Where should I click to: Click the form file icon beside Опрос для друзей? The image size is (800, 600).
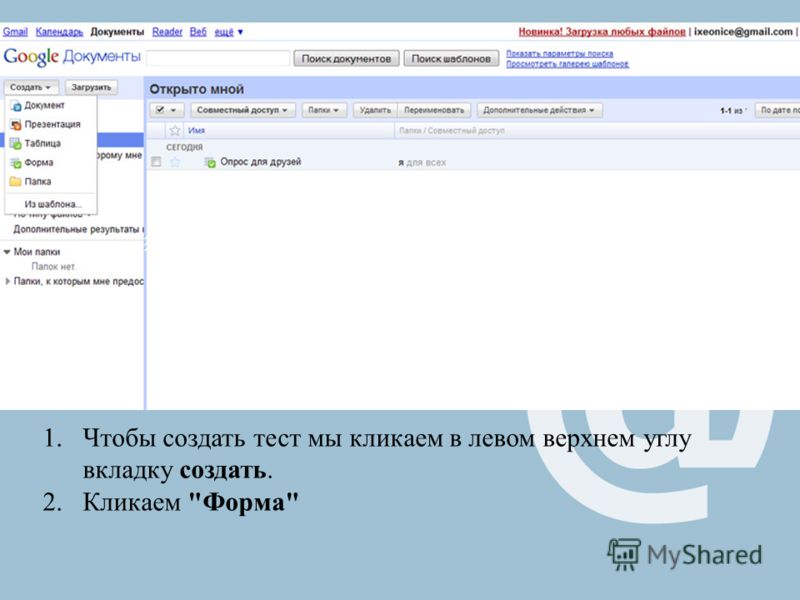210,162
